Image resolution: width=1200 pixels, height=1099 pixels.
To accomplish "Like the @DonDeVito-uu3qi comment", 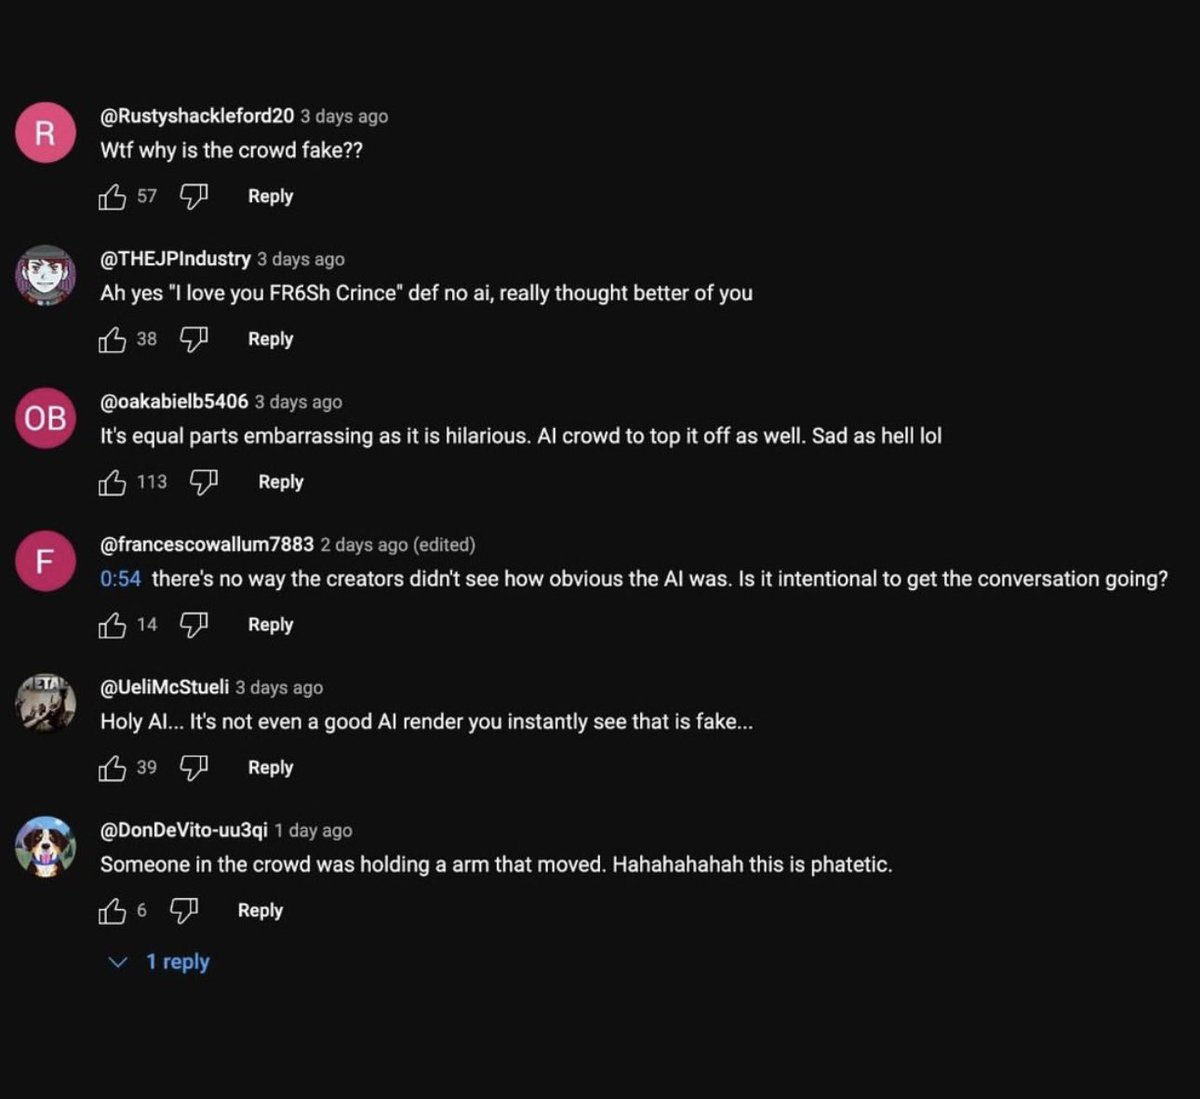I will (x=112, y=911).
